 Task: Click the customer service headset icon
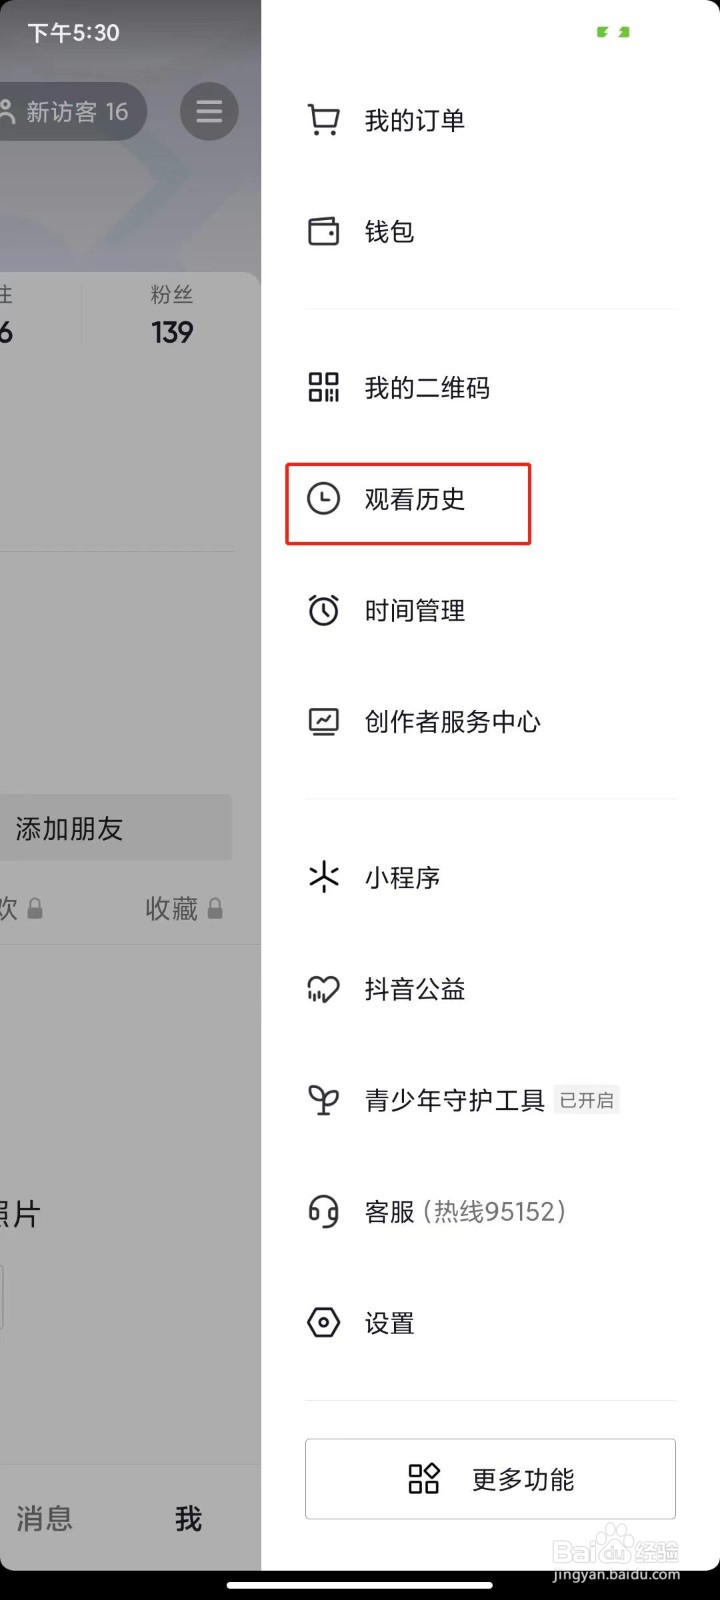pos(323,1212)
